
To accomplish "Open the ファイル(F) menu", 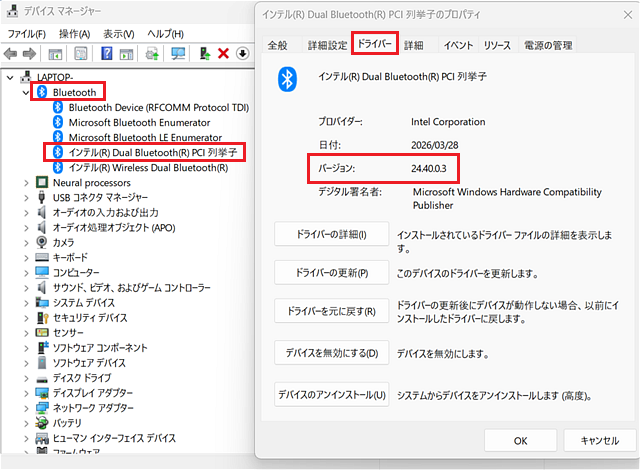I will click(x=27, y=34).
